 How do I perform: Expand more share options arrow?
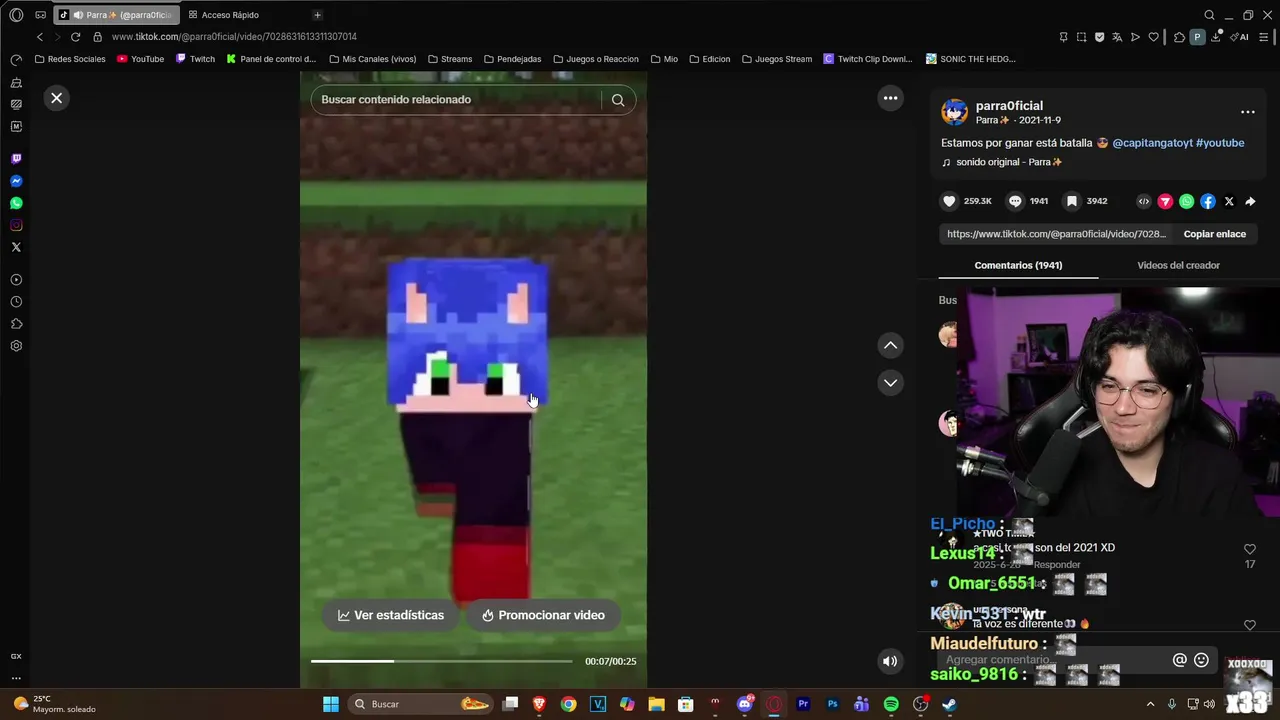pyautogui.click(x=1250, y=201)
